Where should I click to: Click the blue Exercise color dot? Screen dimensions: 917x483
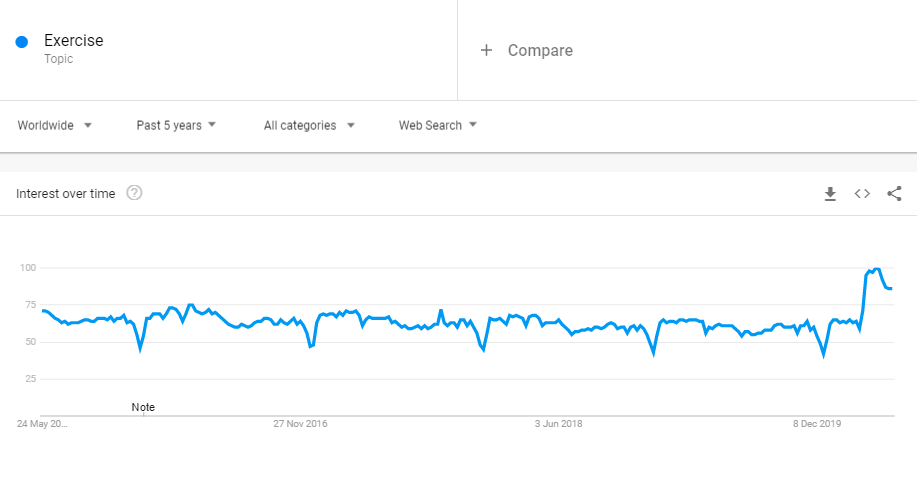[22, 42]
